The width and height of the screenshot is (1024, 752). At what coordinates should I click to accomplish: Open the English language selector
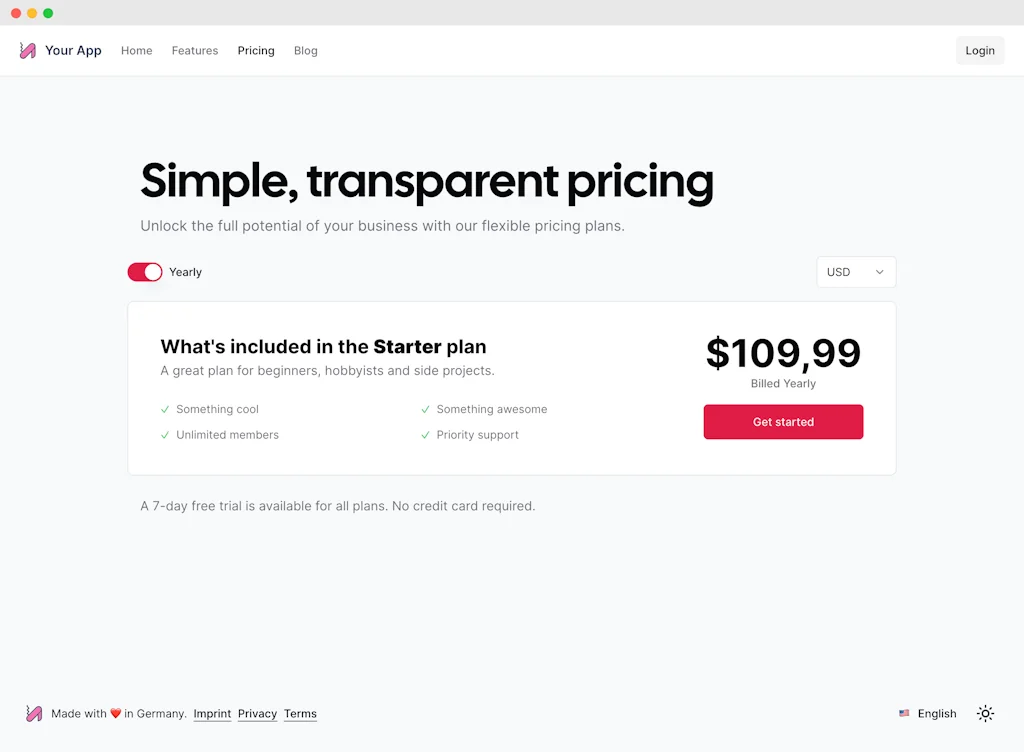click(x=928, y=713)
